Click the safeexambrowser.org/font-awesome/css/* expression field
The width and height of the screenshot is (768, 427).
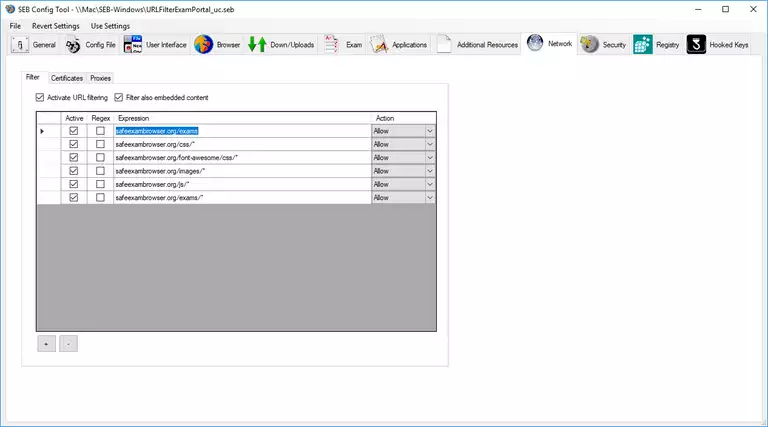pos(240,158)
